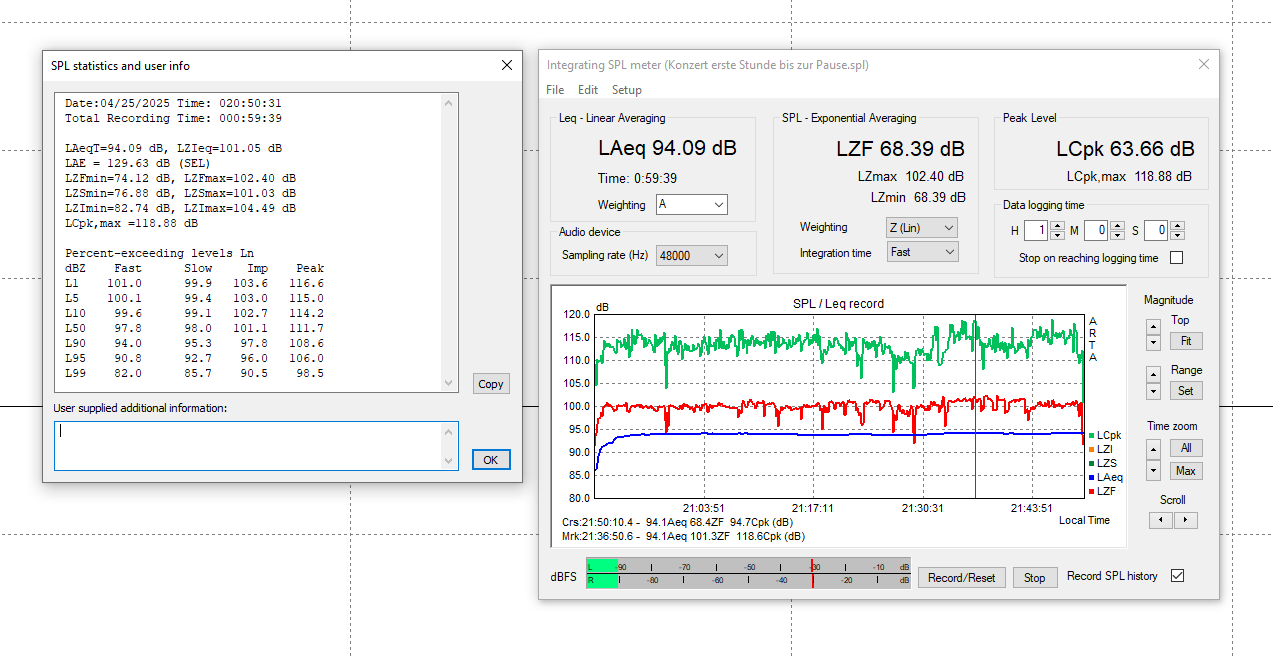Increase magnitude Range with up arrow
The height and width of the screenshot is (658, 1273).
click(x=1154, y=374)
